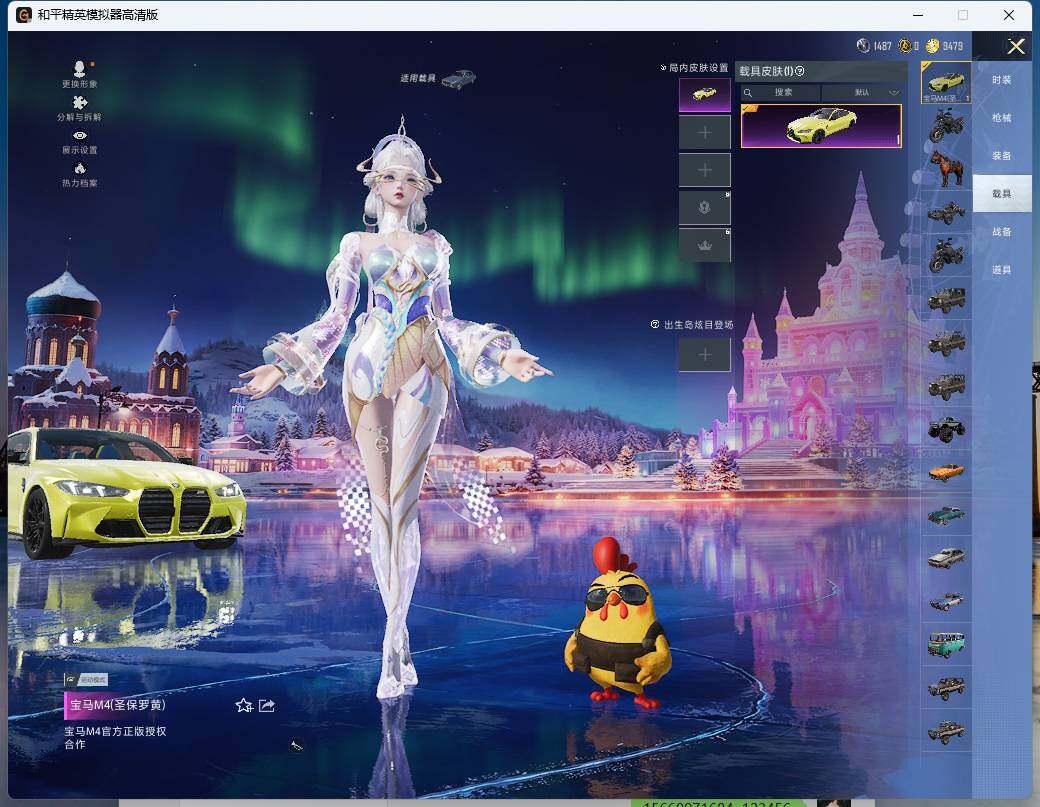
Task: Click the 宝马M4(圣保罗黄) name banner
Action: pos(118,705)
